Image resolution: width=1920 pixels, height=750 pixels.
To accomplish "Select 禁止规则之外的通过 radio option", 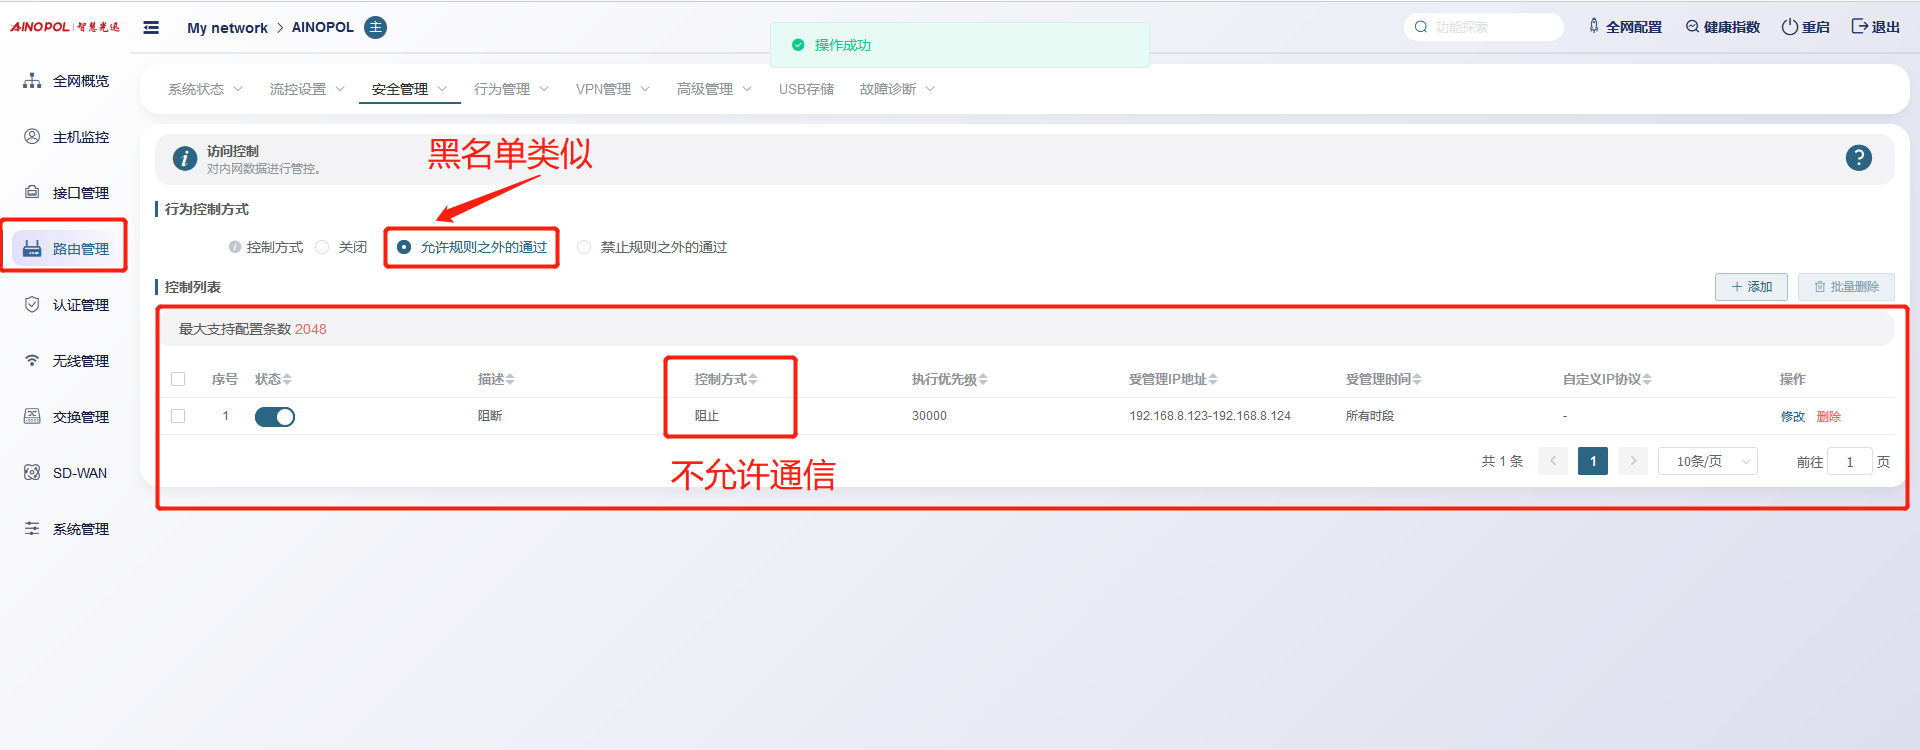I will click(584, 247).
